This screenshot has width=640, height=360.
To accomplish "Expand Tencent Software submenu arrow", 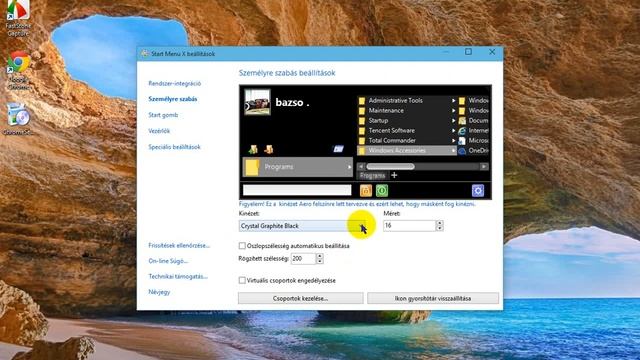I will click(453, 131).
